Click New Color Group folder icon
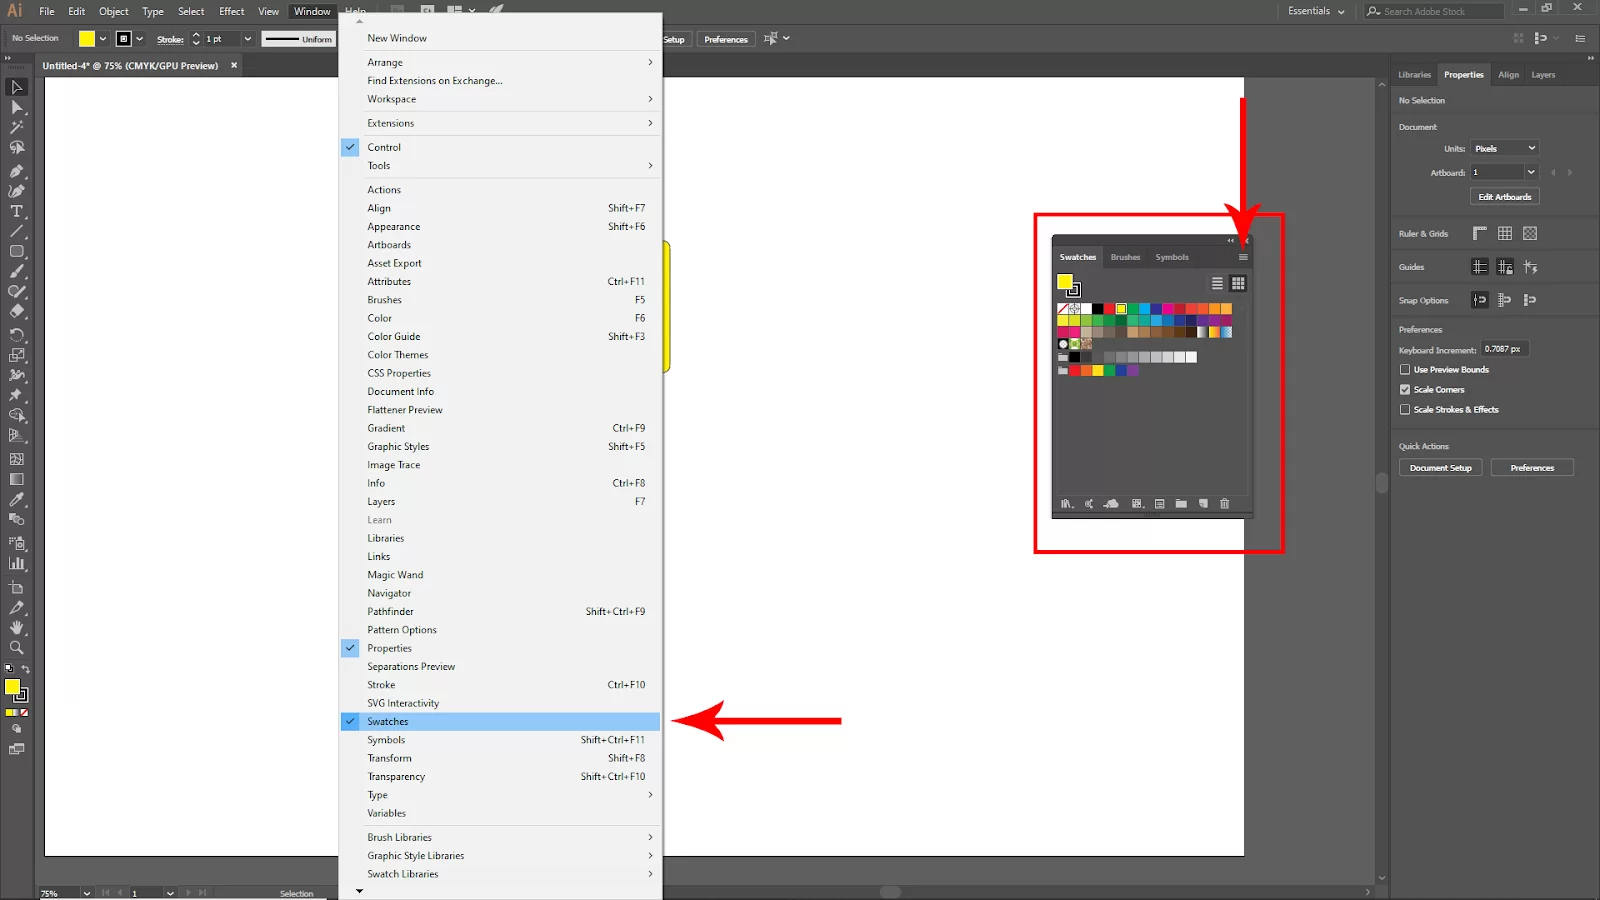This screenshot has width=1600, height=900. coord(1181,504)
